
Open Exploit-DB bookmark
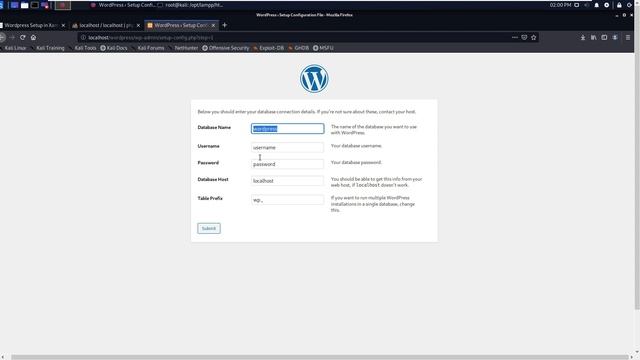tap(268, 48)
